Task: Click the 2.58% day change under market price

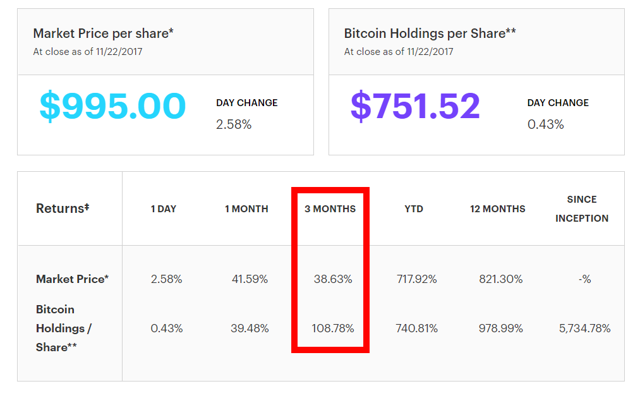Action: (233, 124)
